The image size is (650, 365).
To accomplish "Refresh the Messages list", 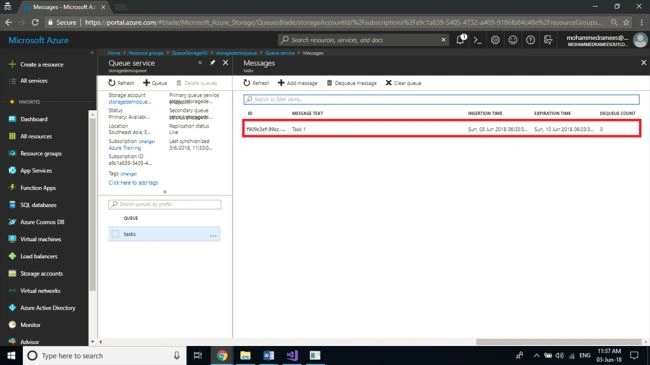I will click(x=256, y=83).
